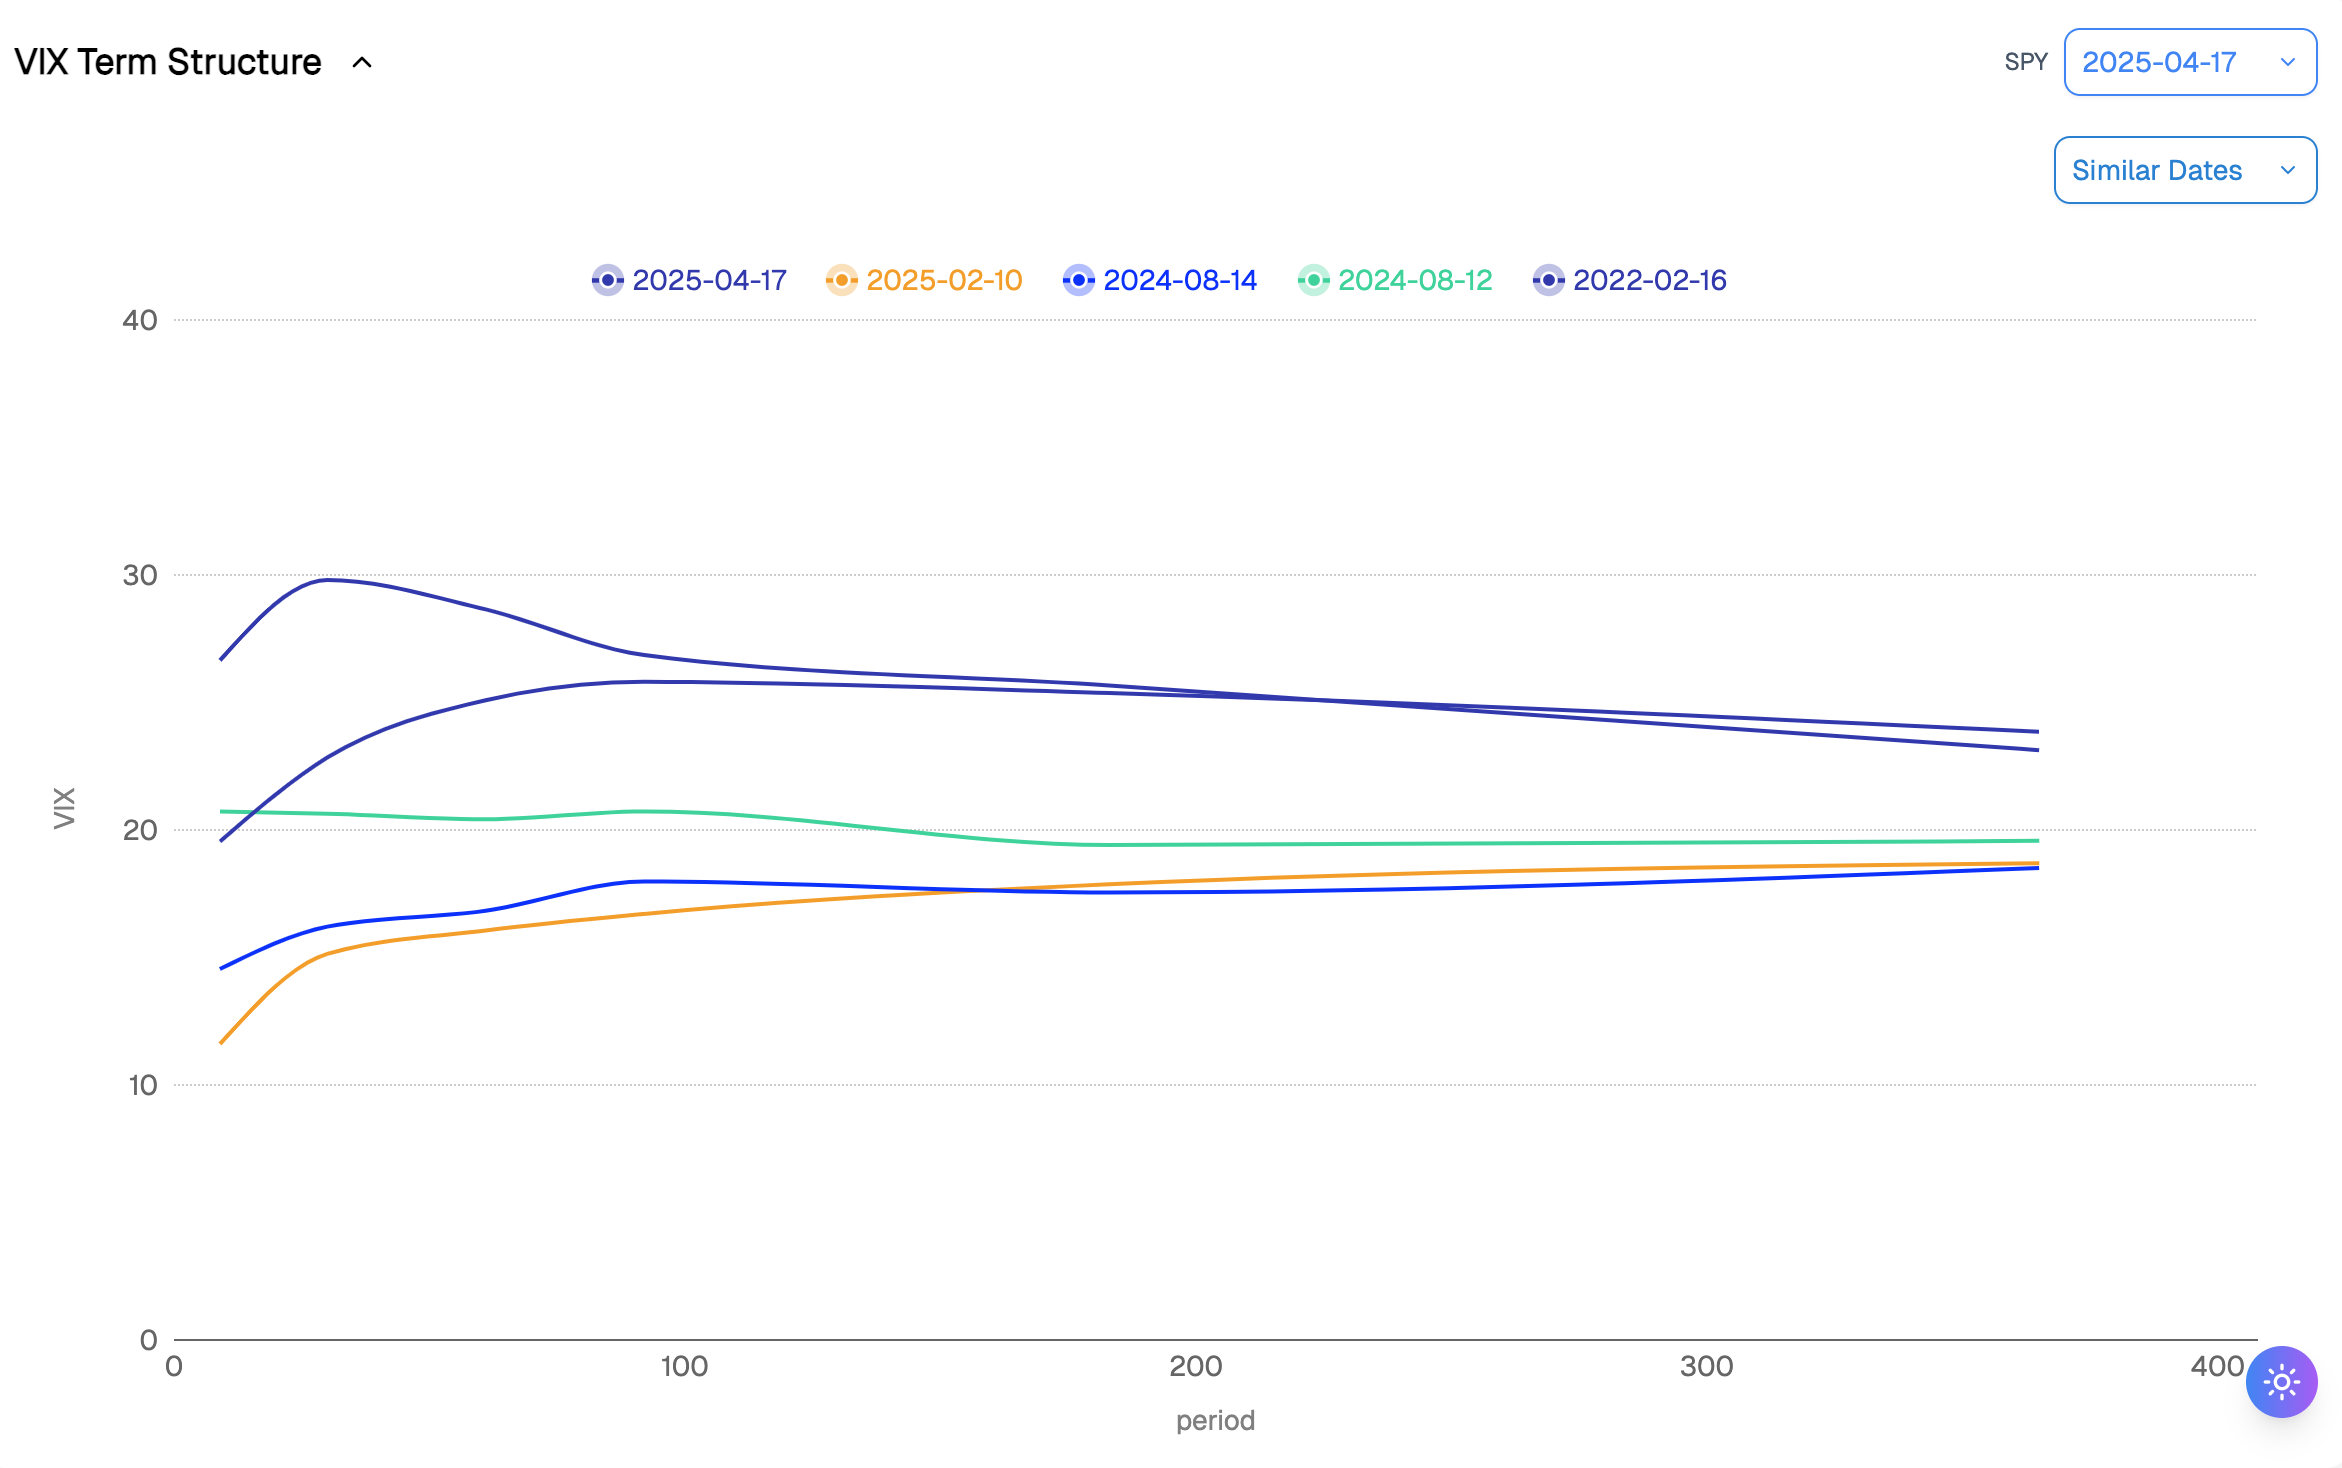Toggle the orange 2025-02-10 legend marker
The image size is (2342, 1468).
(841, 280)
